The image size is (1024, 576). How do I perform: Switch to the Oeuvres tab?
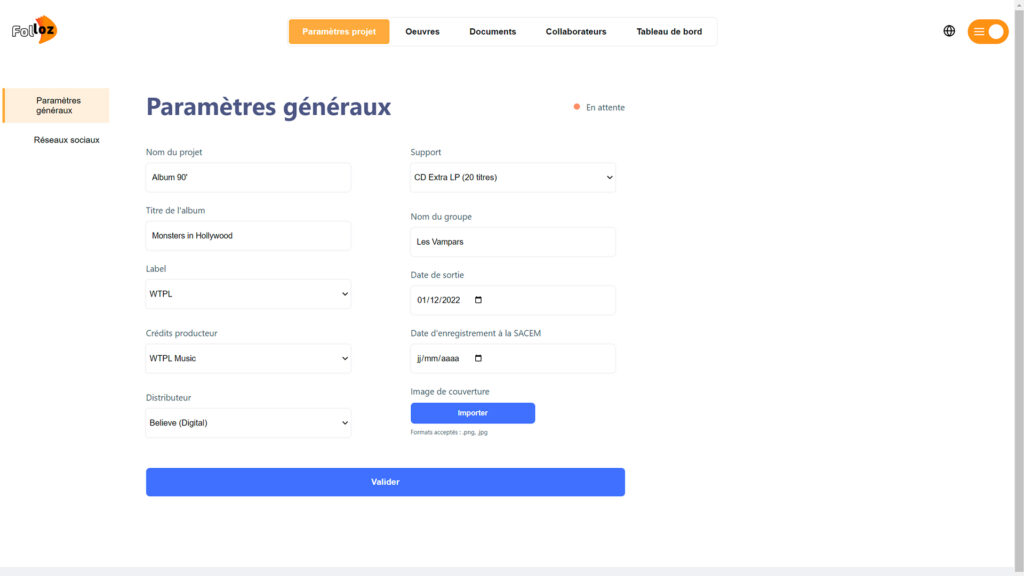click(x=422, y=31)
